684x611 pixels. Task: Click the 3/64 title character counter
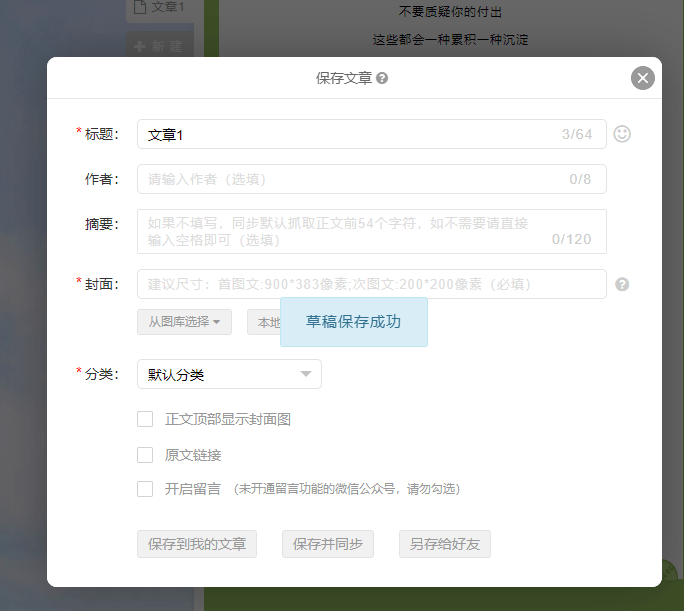577,134
